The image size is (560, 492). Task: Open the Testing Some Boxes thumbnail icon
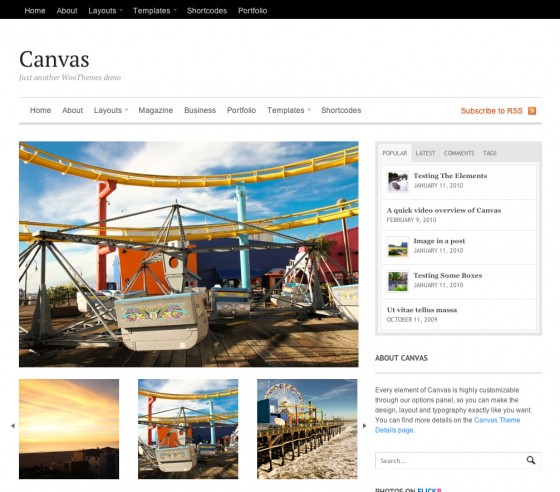[x=398, y=281]
